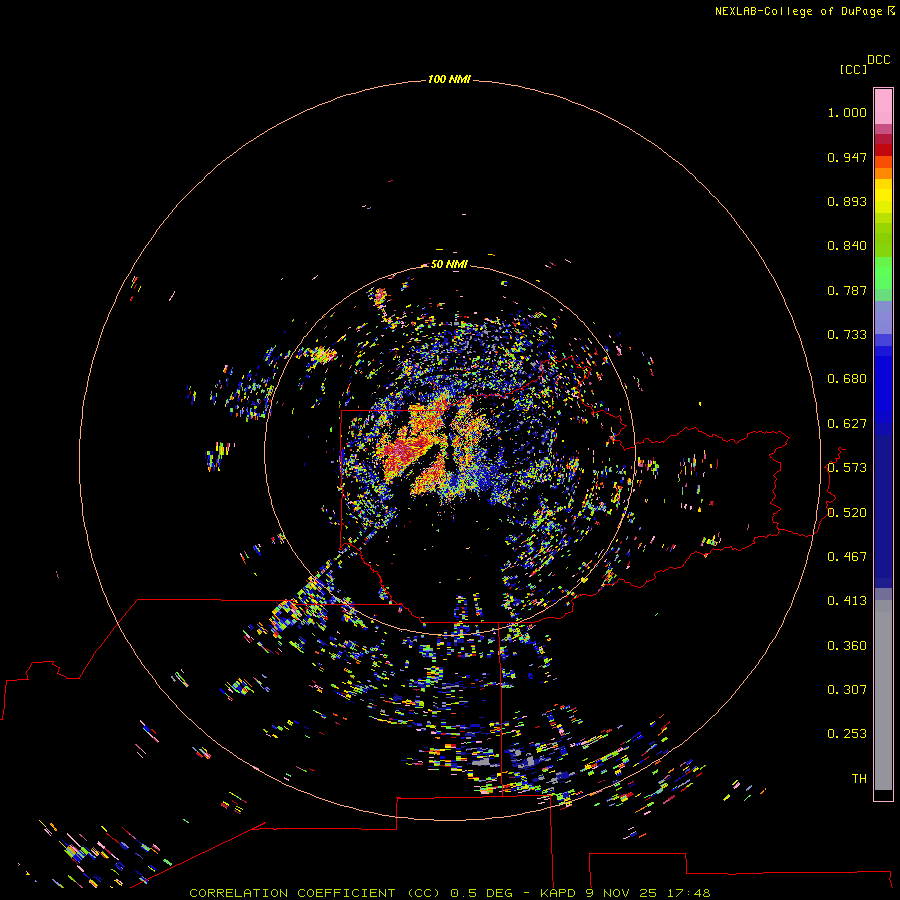This screenshot has height=900, width=900.
Task: Click the KAPD radar station identifier
Action: [558, 893]
